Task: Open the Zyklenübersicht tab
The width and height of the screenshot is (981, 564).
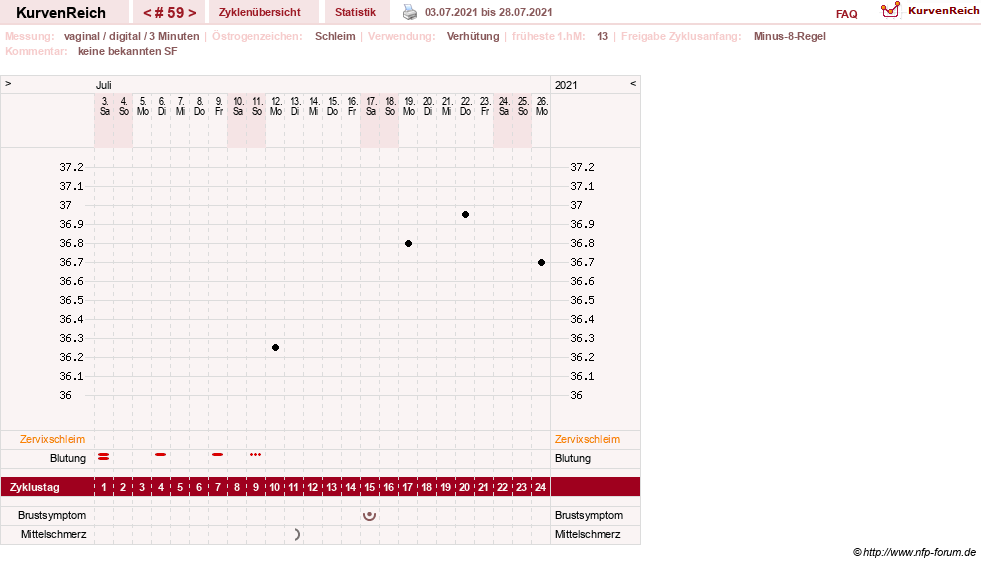Action: click(x=260, y=12)
